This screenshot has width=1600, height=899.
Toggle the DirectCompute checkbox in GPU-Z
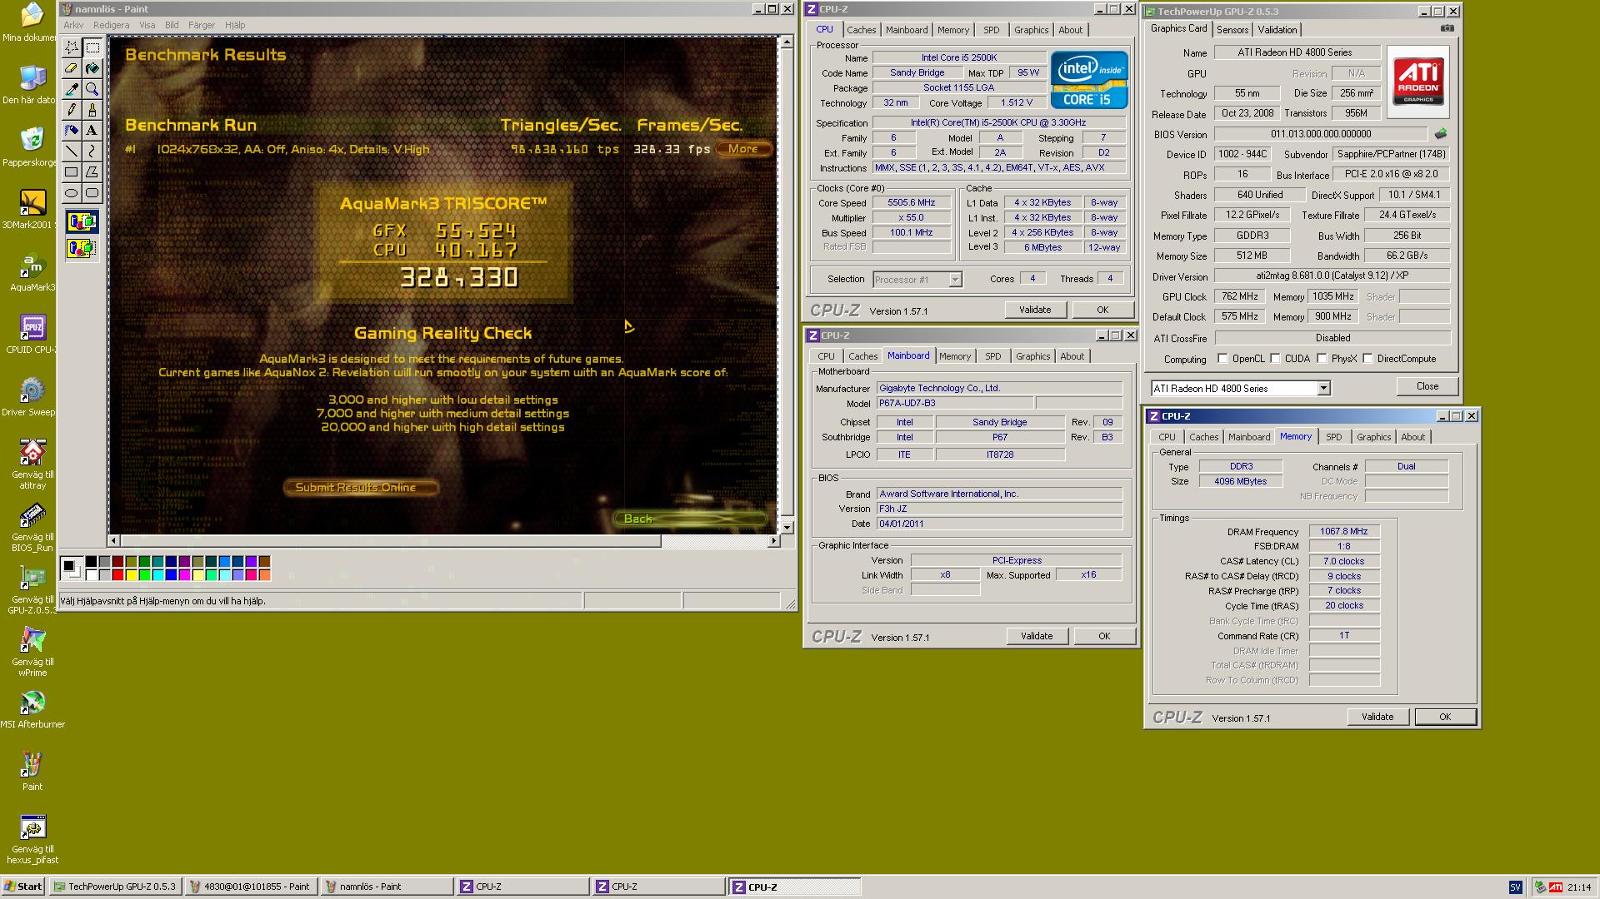pos(1367,358)
